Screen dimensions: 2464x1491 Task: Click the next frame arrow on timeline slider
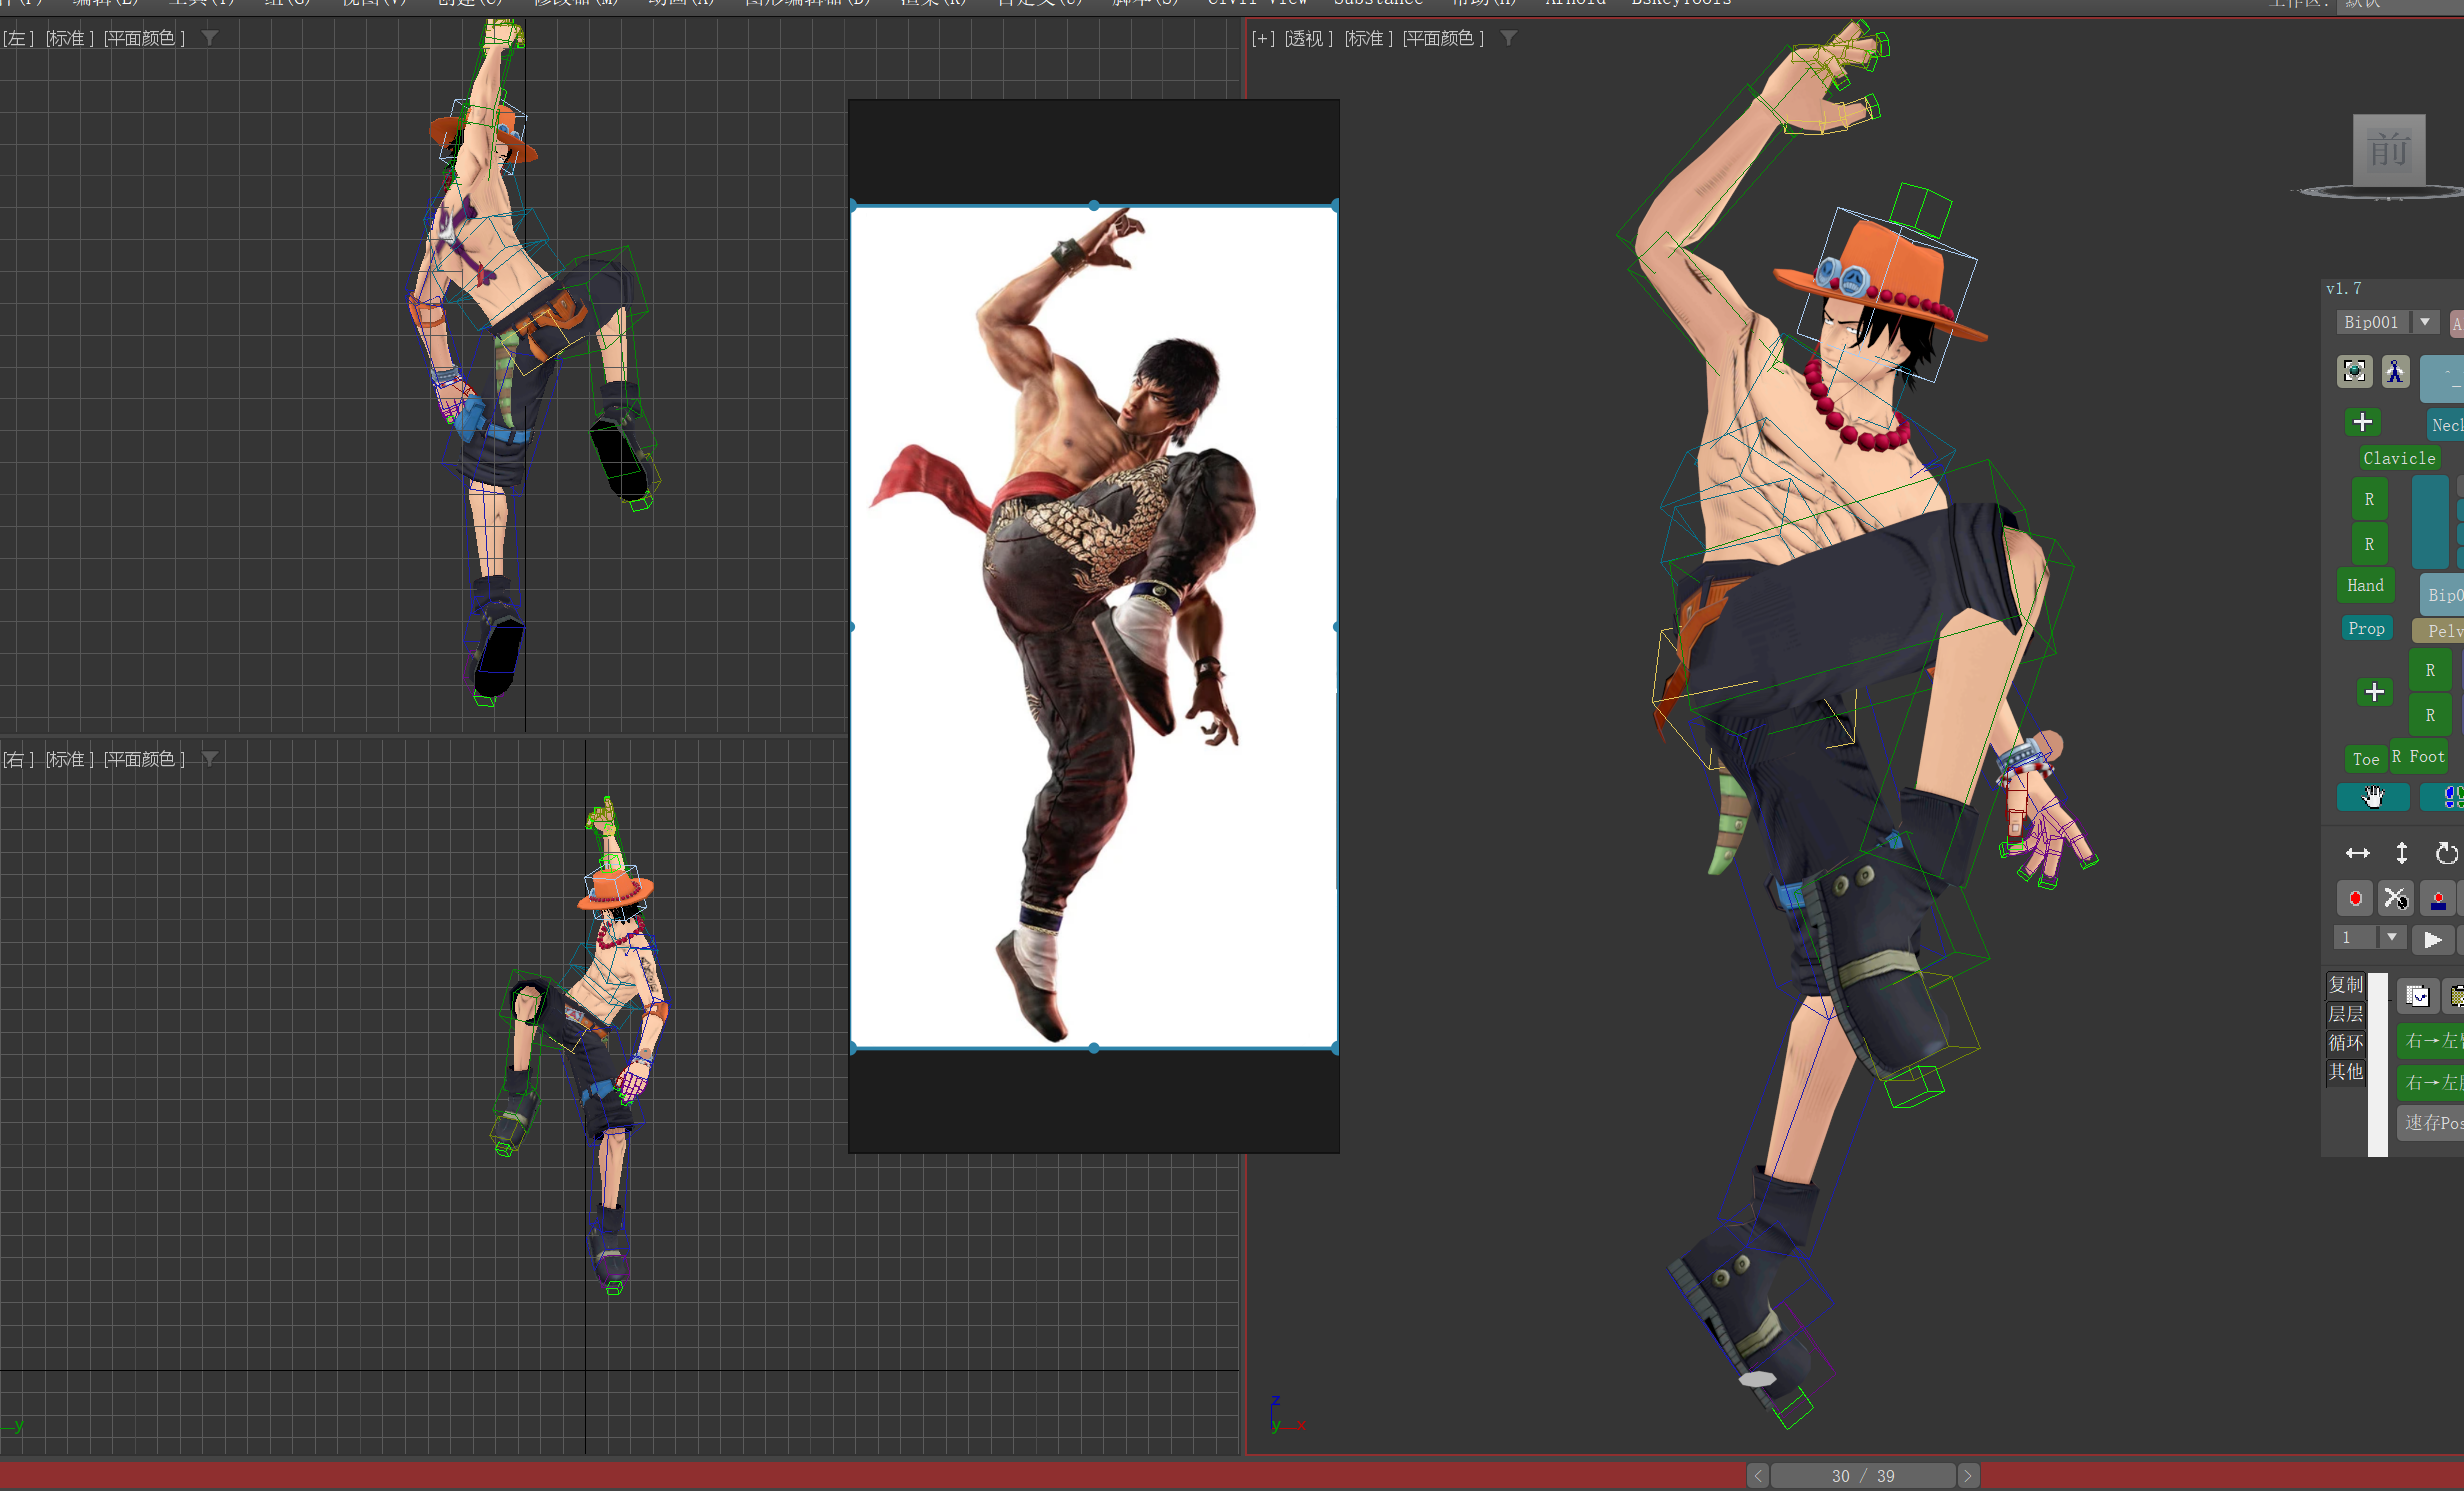(x=1967, y=1476)
